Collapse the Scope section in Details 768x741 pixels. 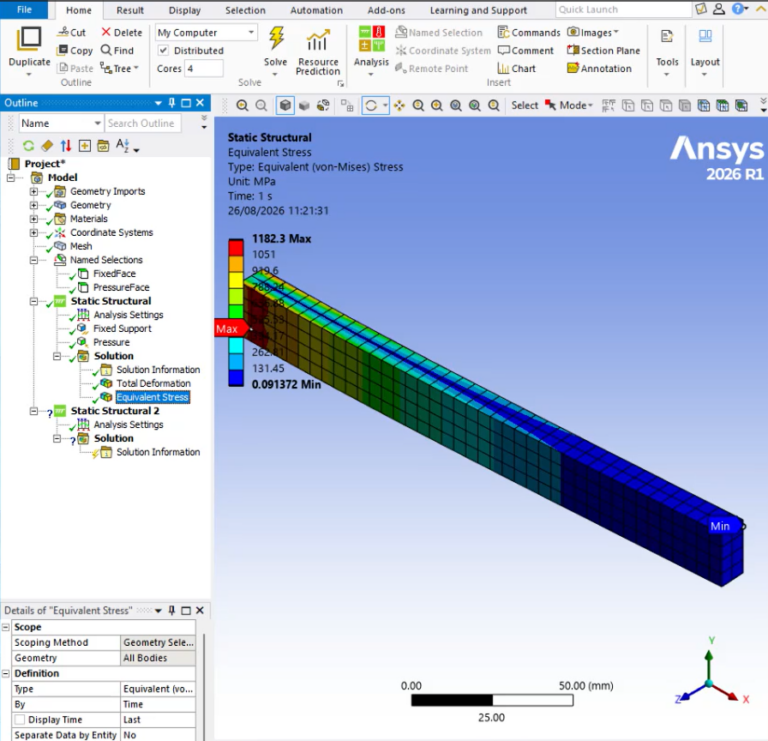coord(6,627)
